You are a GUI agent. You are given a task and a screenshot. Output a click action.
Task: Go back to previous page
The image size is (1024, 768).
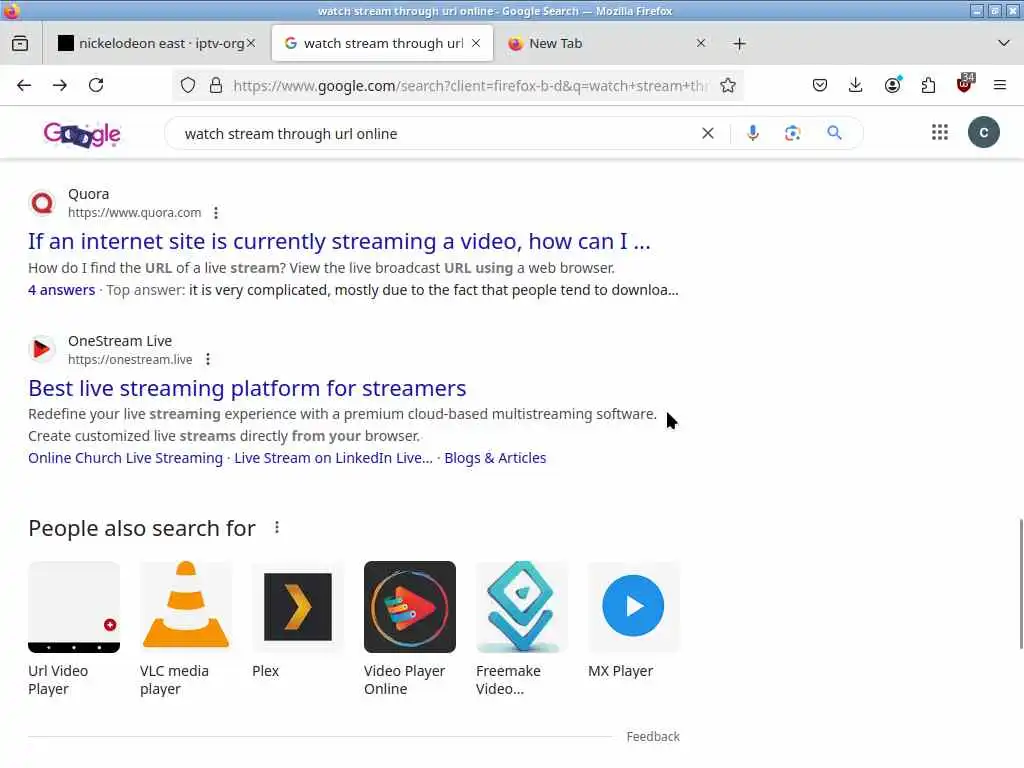[24, 86]
